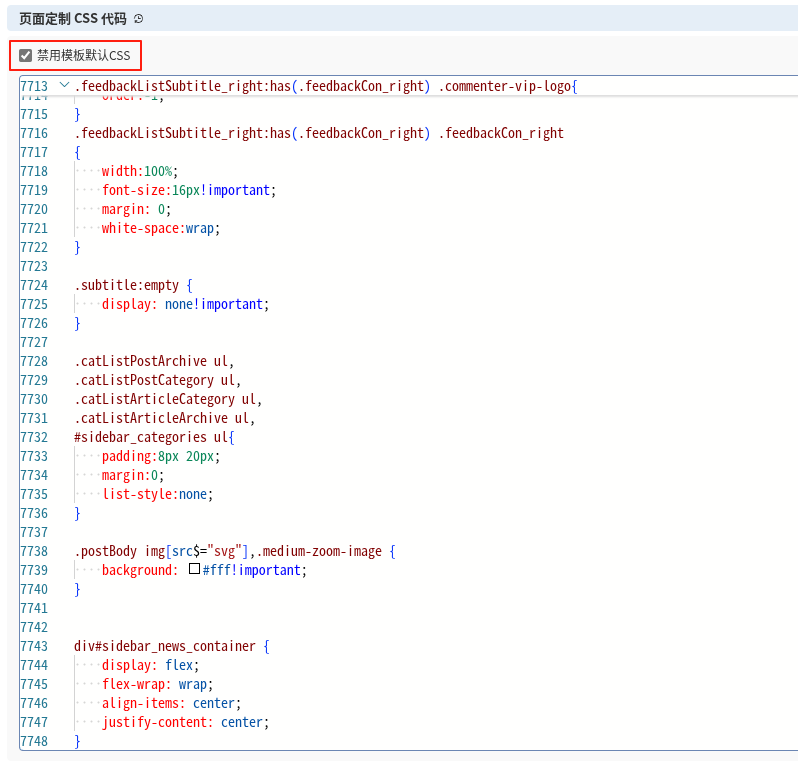Image resolution: width=798 pixels, height=763 pixels.
Task: Click line number 7743 in the gutter
Action: pyautogui.click(x=34, y=646)
